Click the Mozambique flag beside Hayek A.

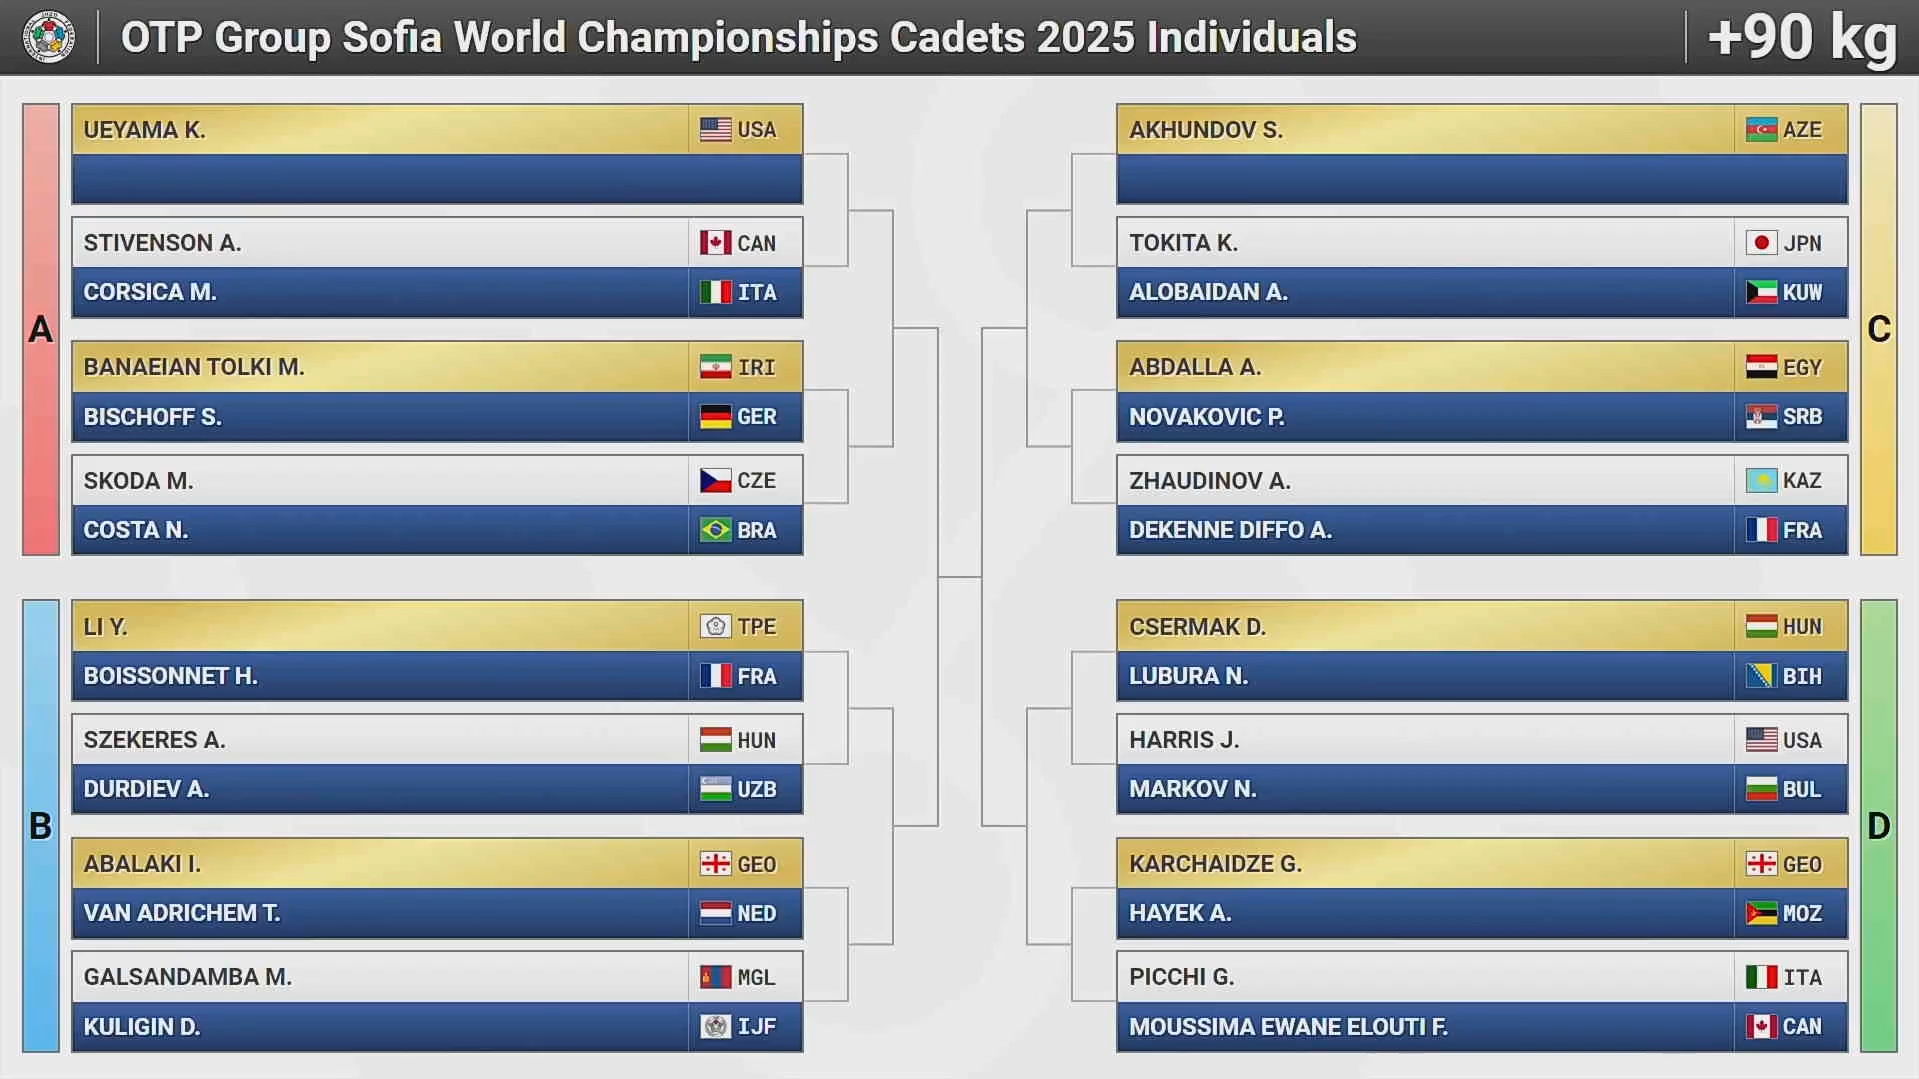pos(1761,913)
